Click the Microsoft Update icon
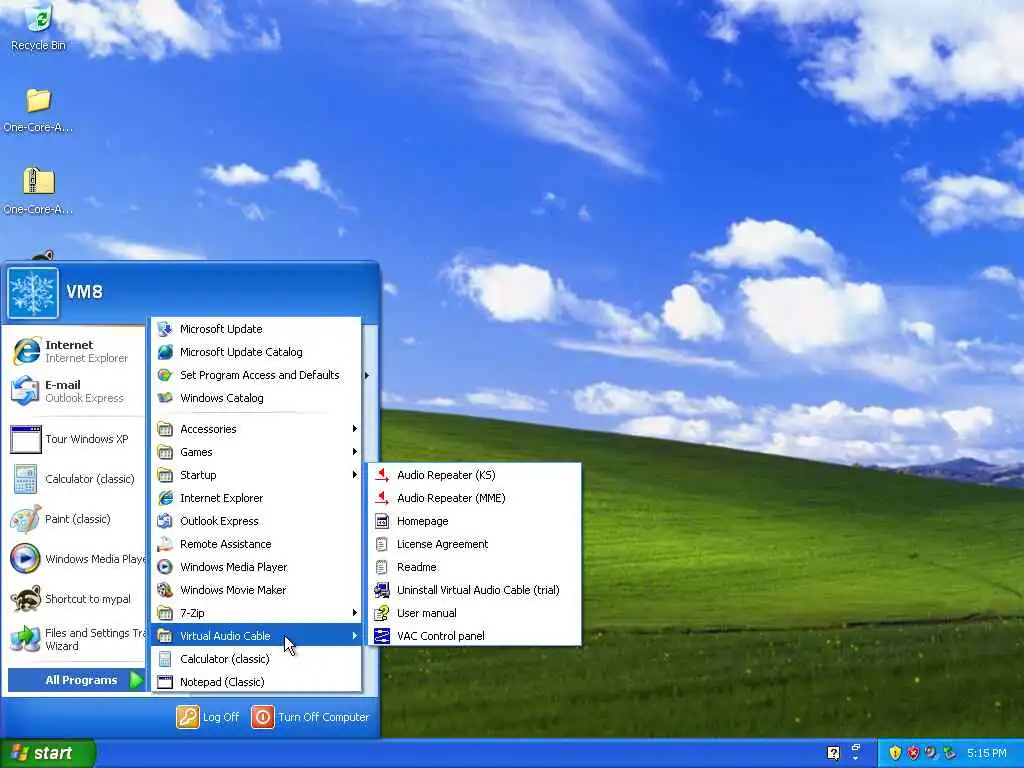The image size is (1024, 768). tap(165, 328)
